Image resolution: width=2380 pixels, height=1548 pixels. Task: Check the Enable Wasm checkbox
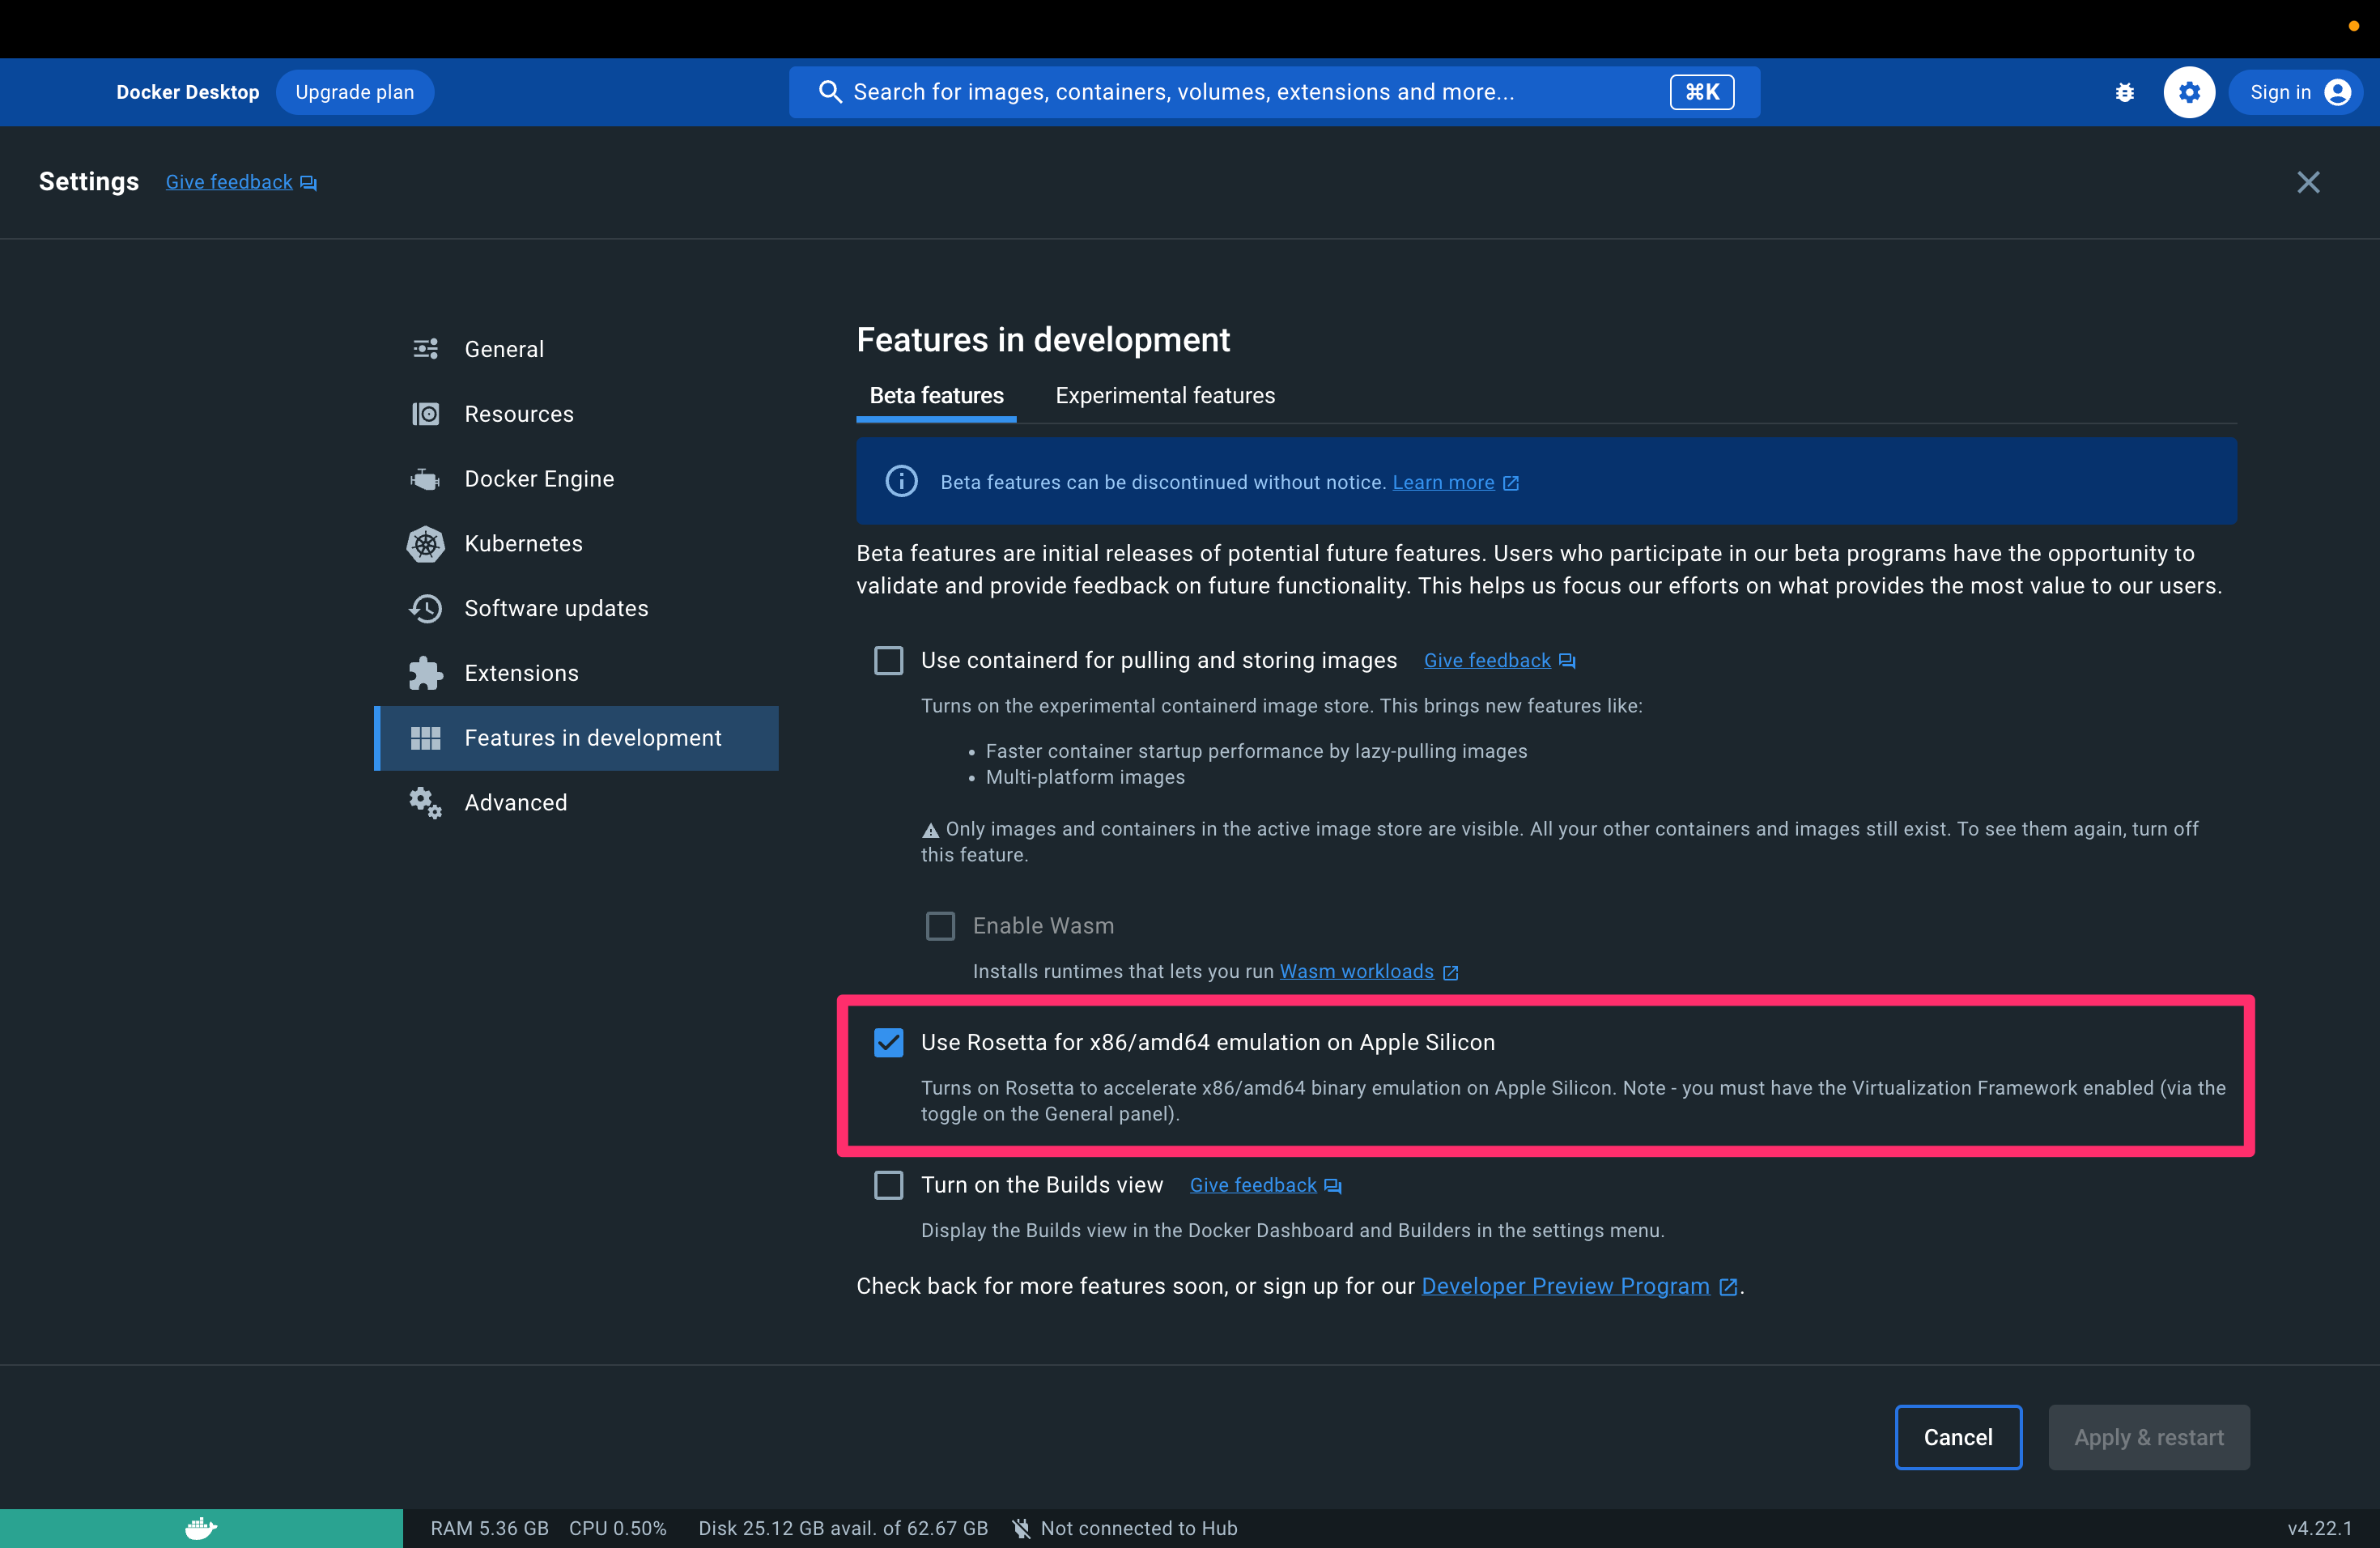coord(940,926)
